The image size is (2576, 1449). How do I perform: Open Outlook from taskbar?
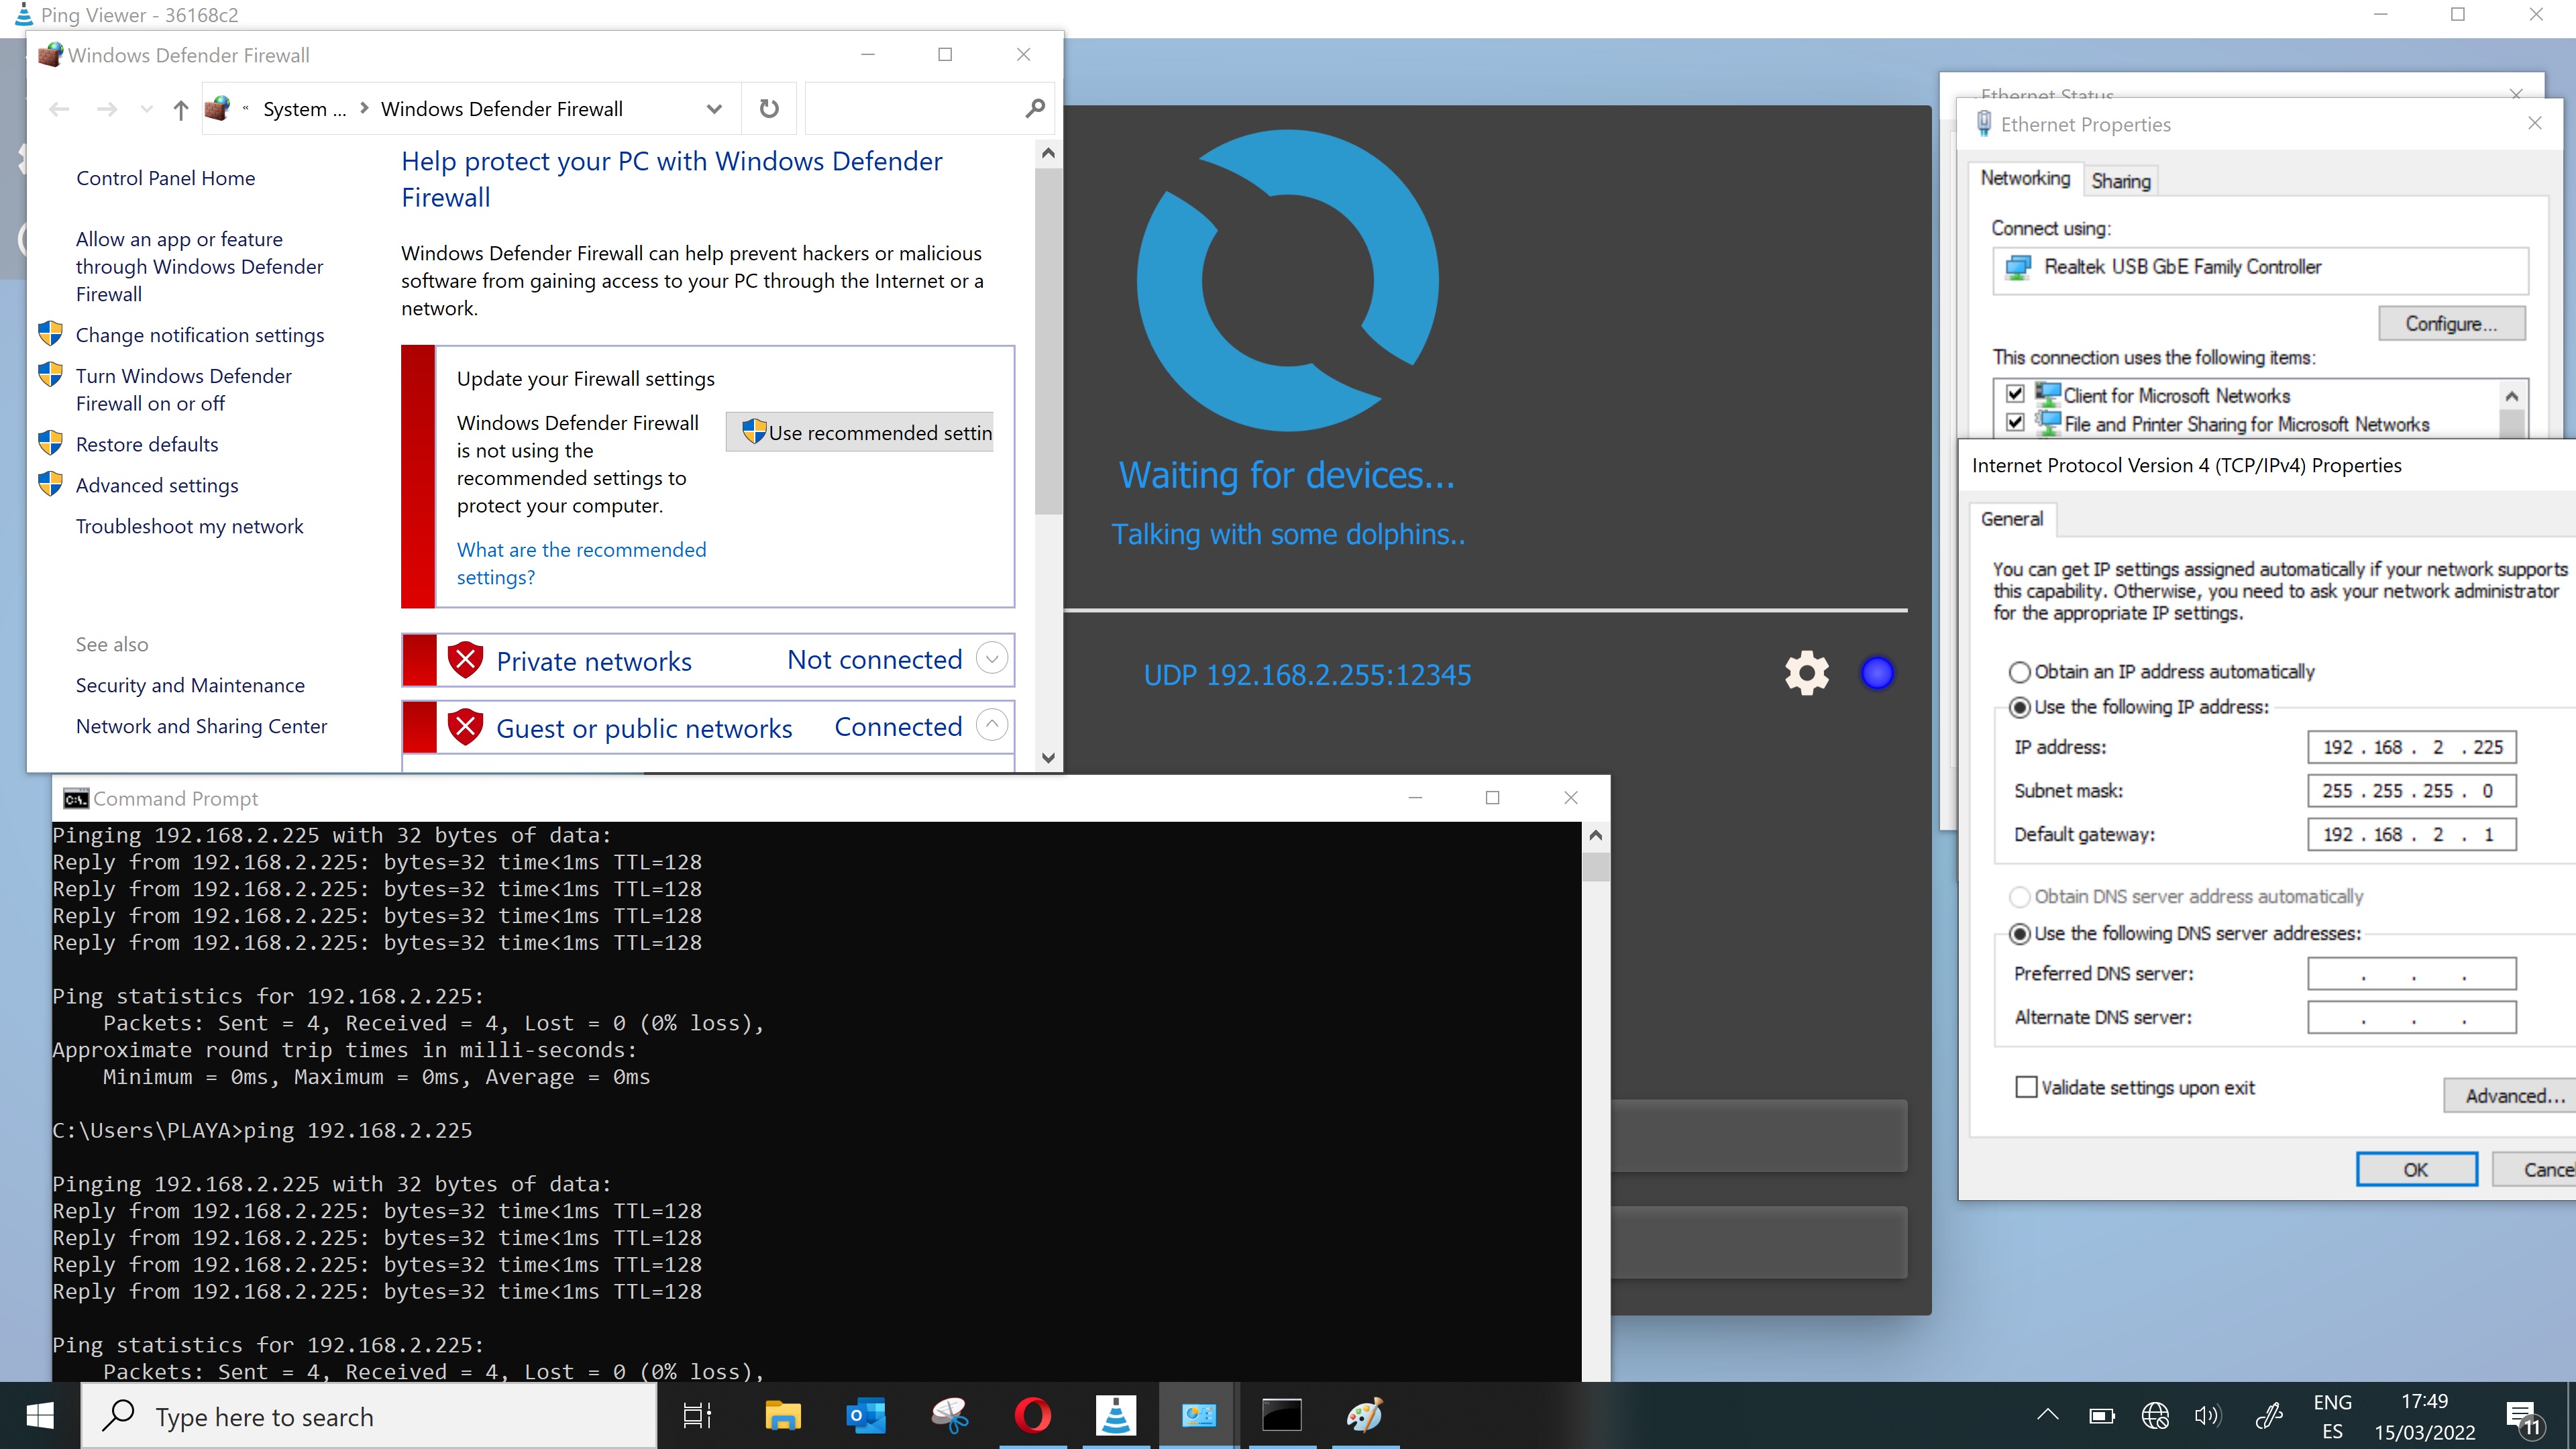pos(866,1416)
